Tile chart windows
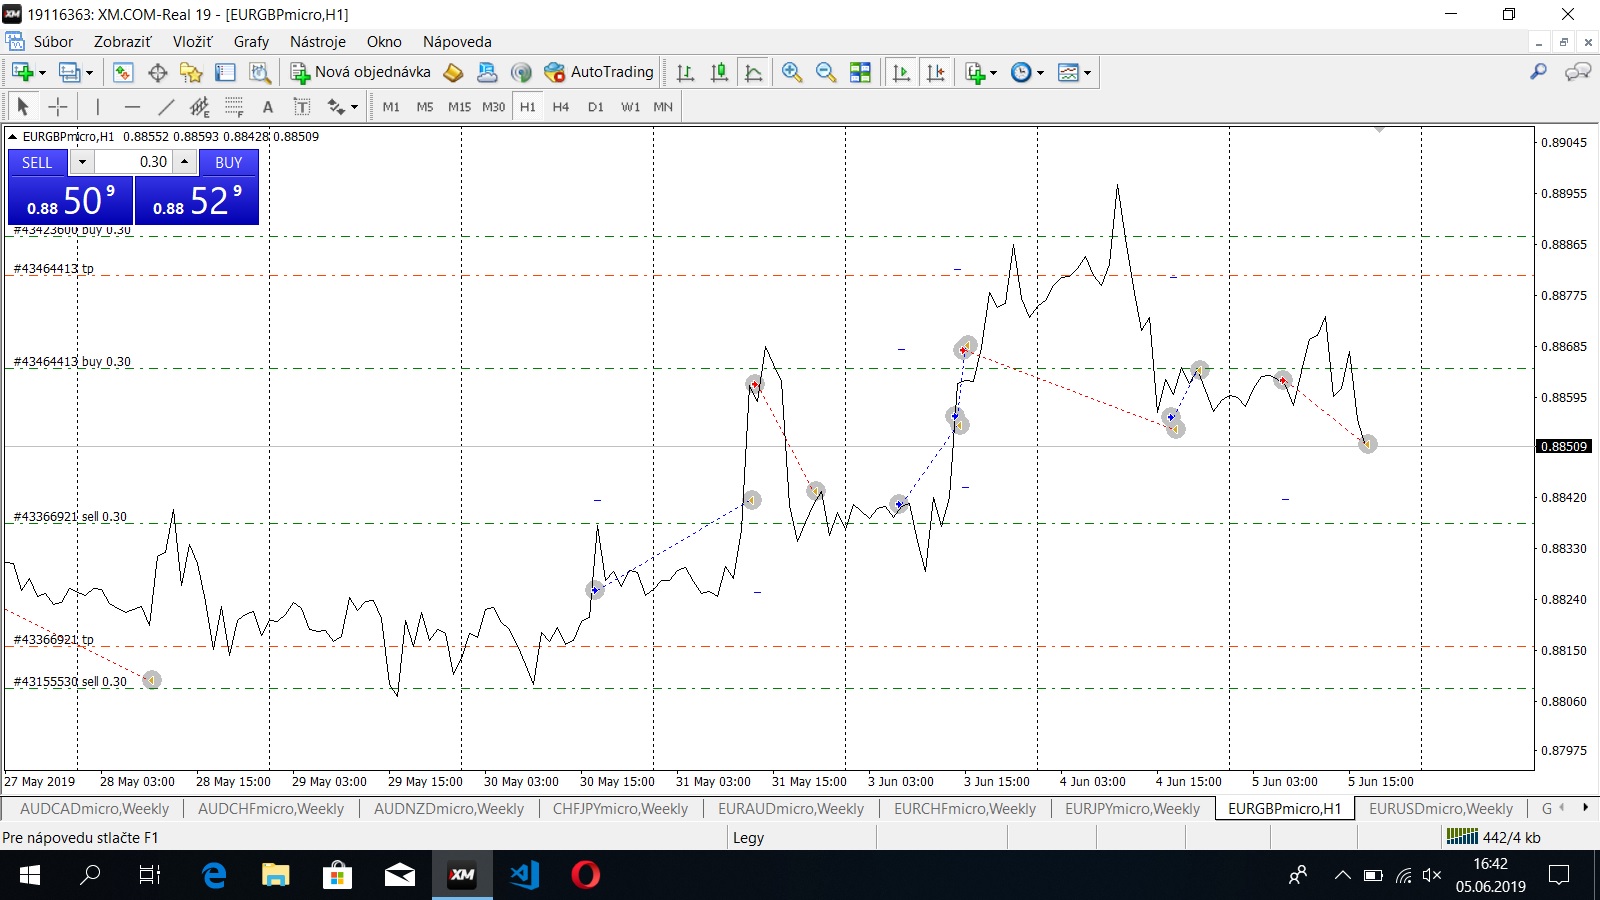Image resolution: width=1600 pixels, height=900 pixels. pyautogui.click(x=860, y=72)
